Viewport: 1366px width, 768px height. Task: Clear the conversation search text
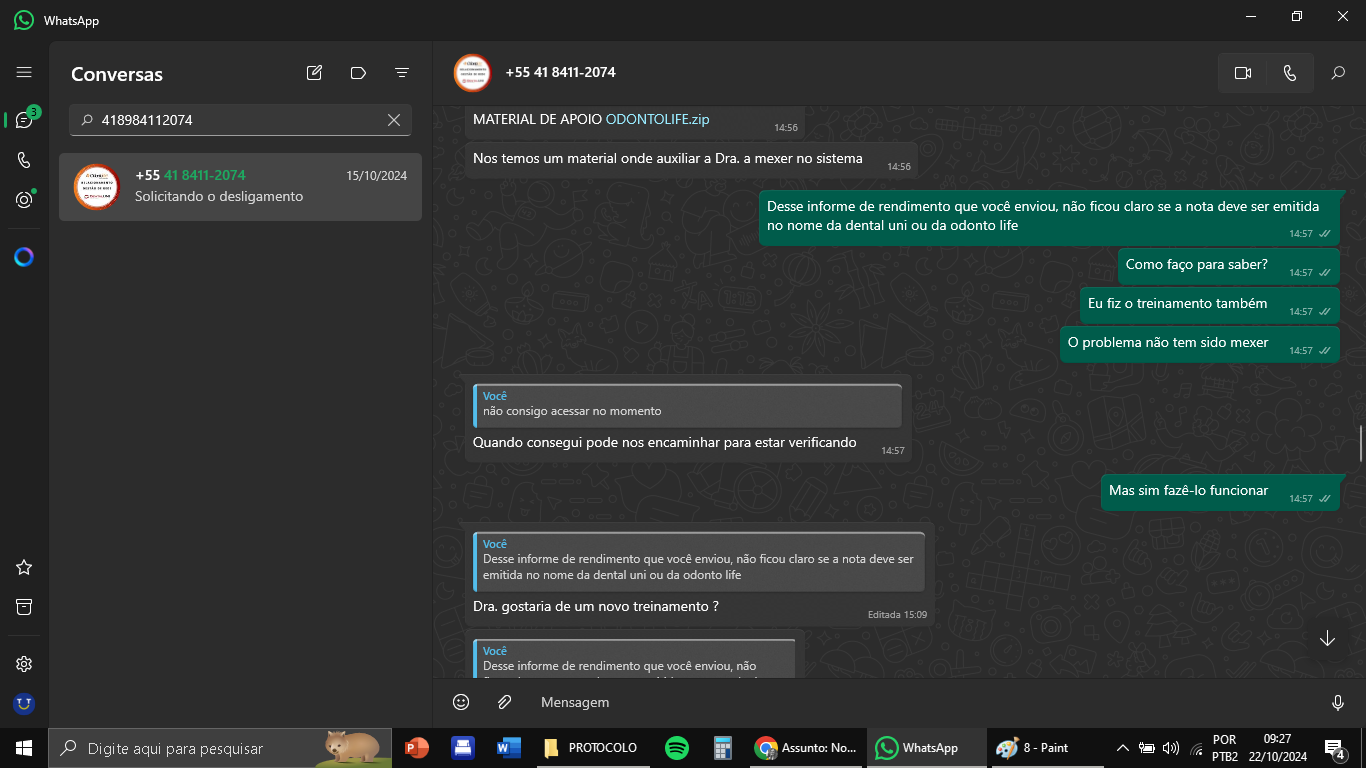click(394, 120)
